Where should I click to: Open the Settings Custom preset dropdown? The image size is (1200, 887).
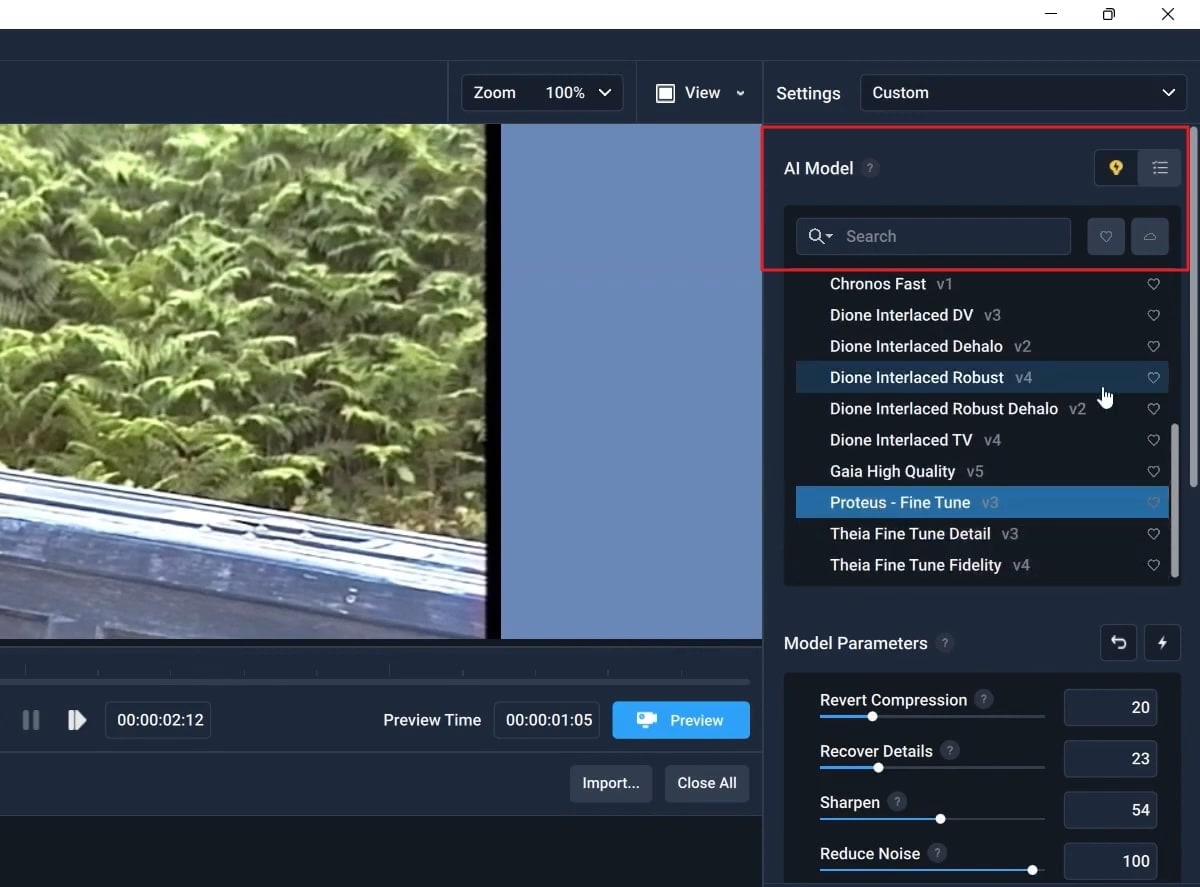point(1022,93)
